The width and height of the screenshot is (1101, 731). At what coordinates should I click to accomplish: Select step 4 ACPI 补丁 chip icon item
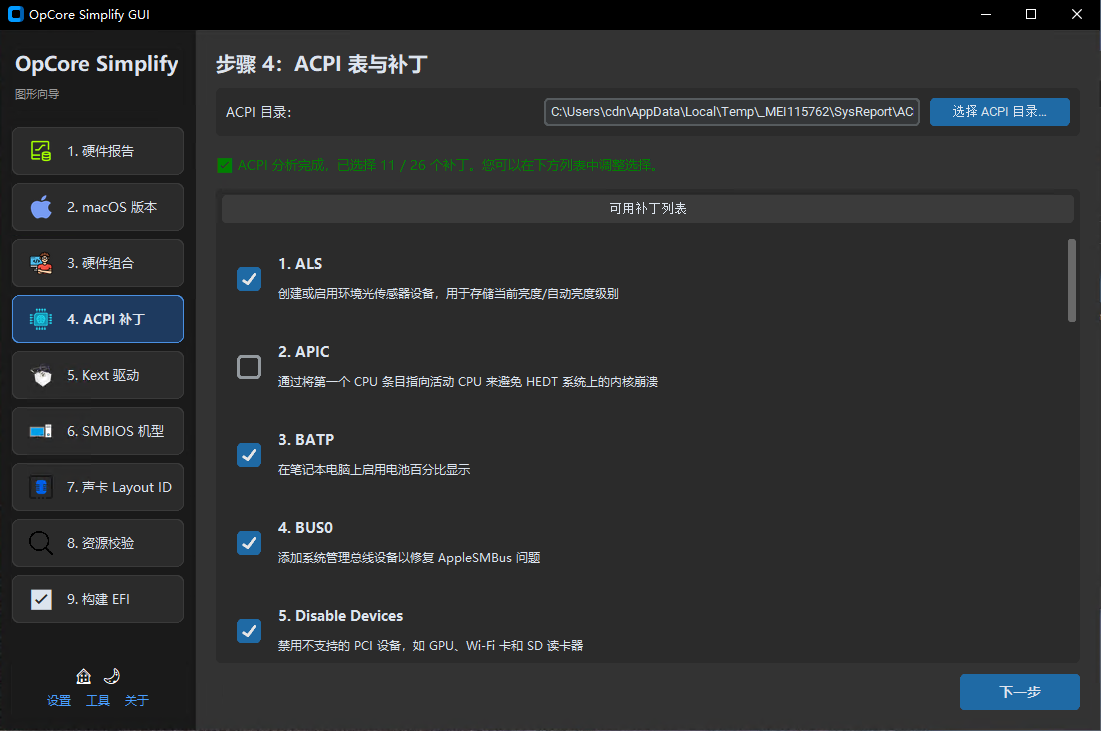(x=98, y=319)
